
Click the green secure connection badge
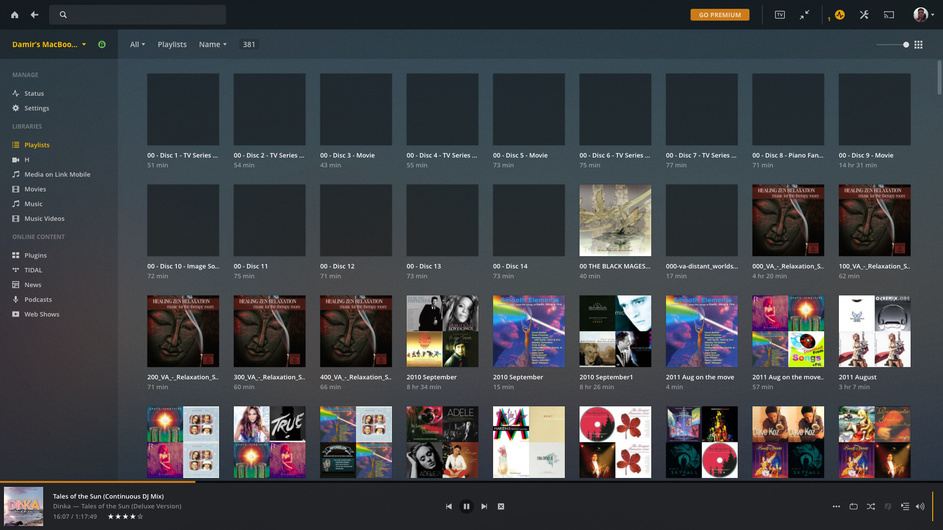[x=102, y=45]
